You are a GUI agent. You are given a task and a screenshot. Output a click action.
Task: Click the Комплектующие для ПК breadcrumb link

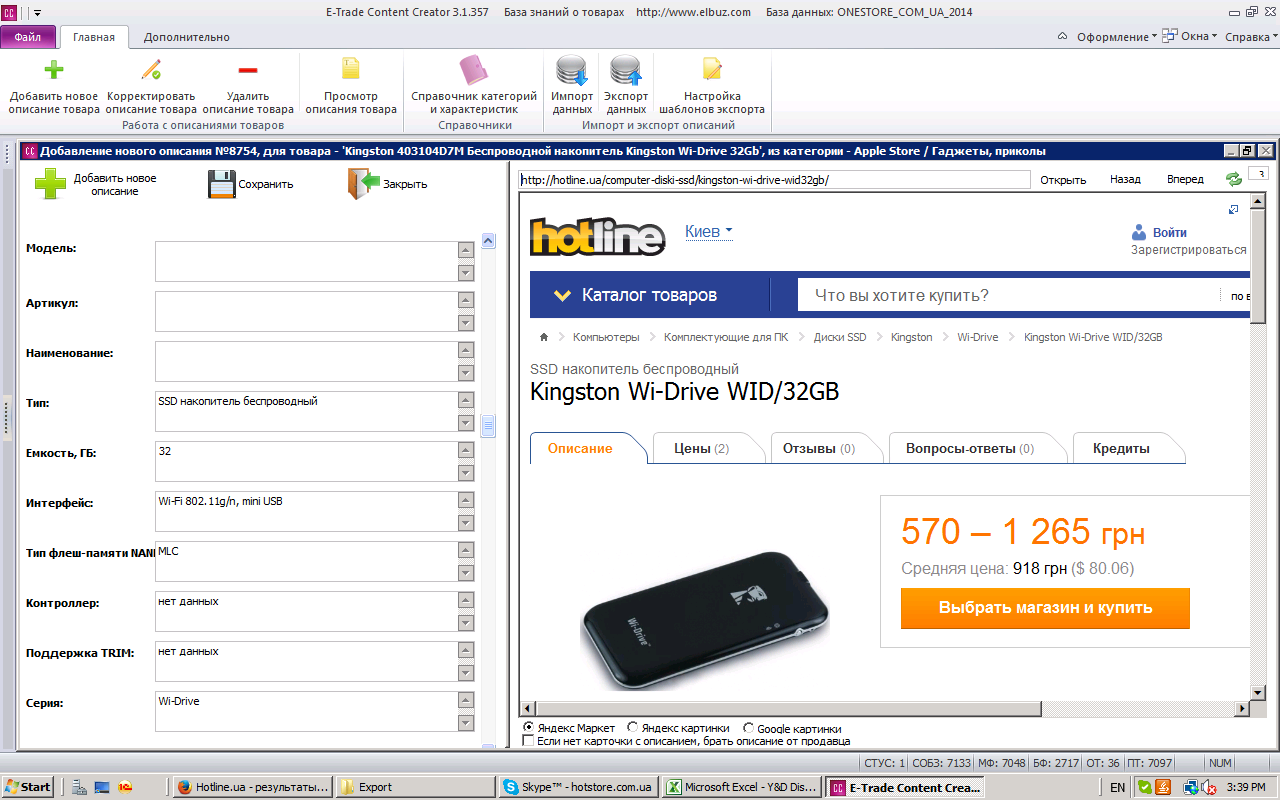point(726,337)
